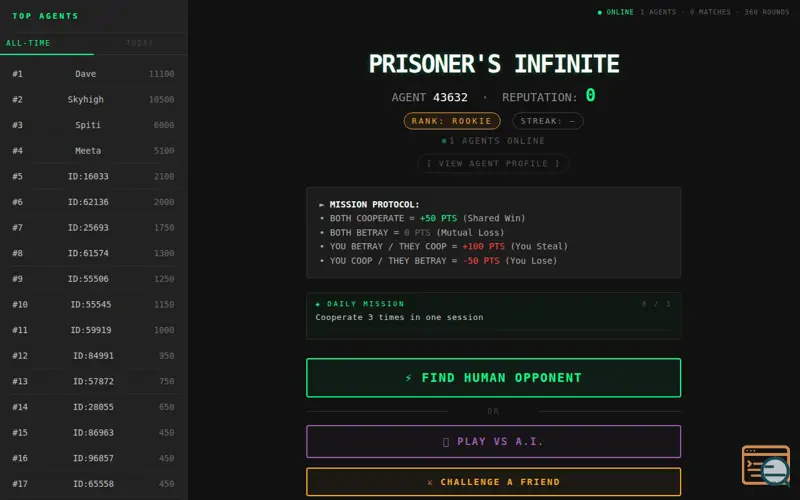The width and height of the screenshot is (800, 500).
Task: Open View Agent Profile
Action: click(493, 163)
